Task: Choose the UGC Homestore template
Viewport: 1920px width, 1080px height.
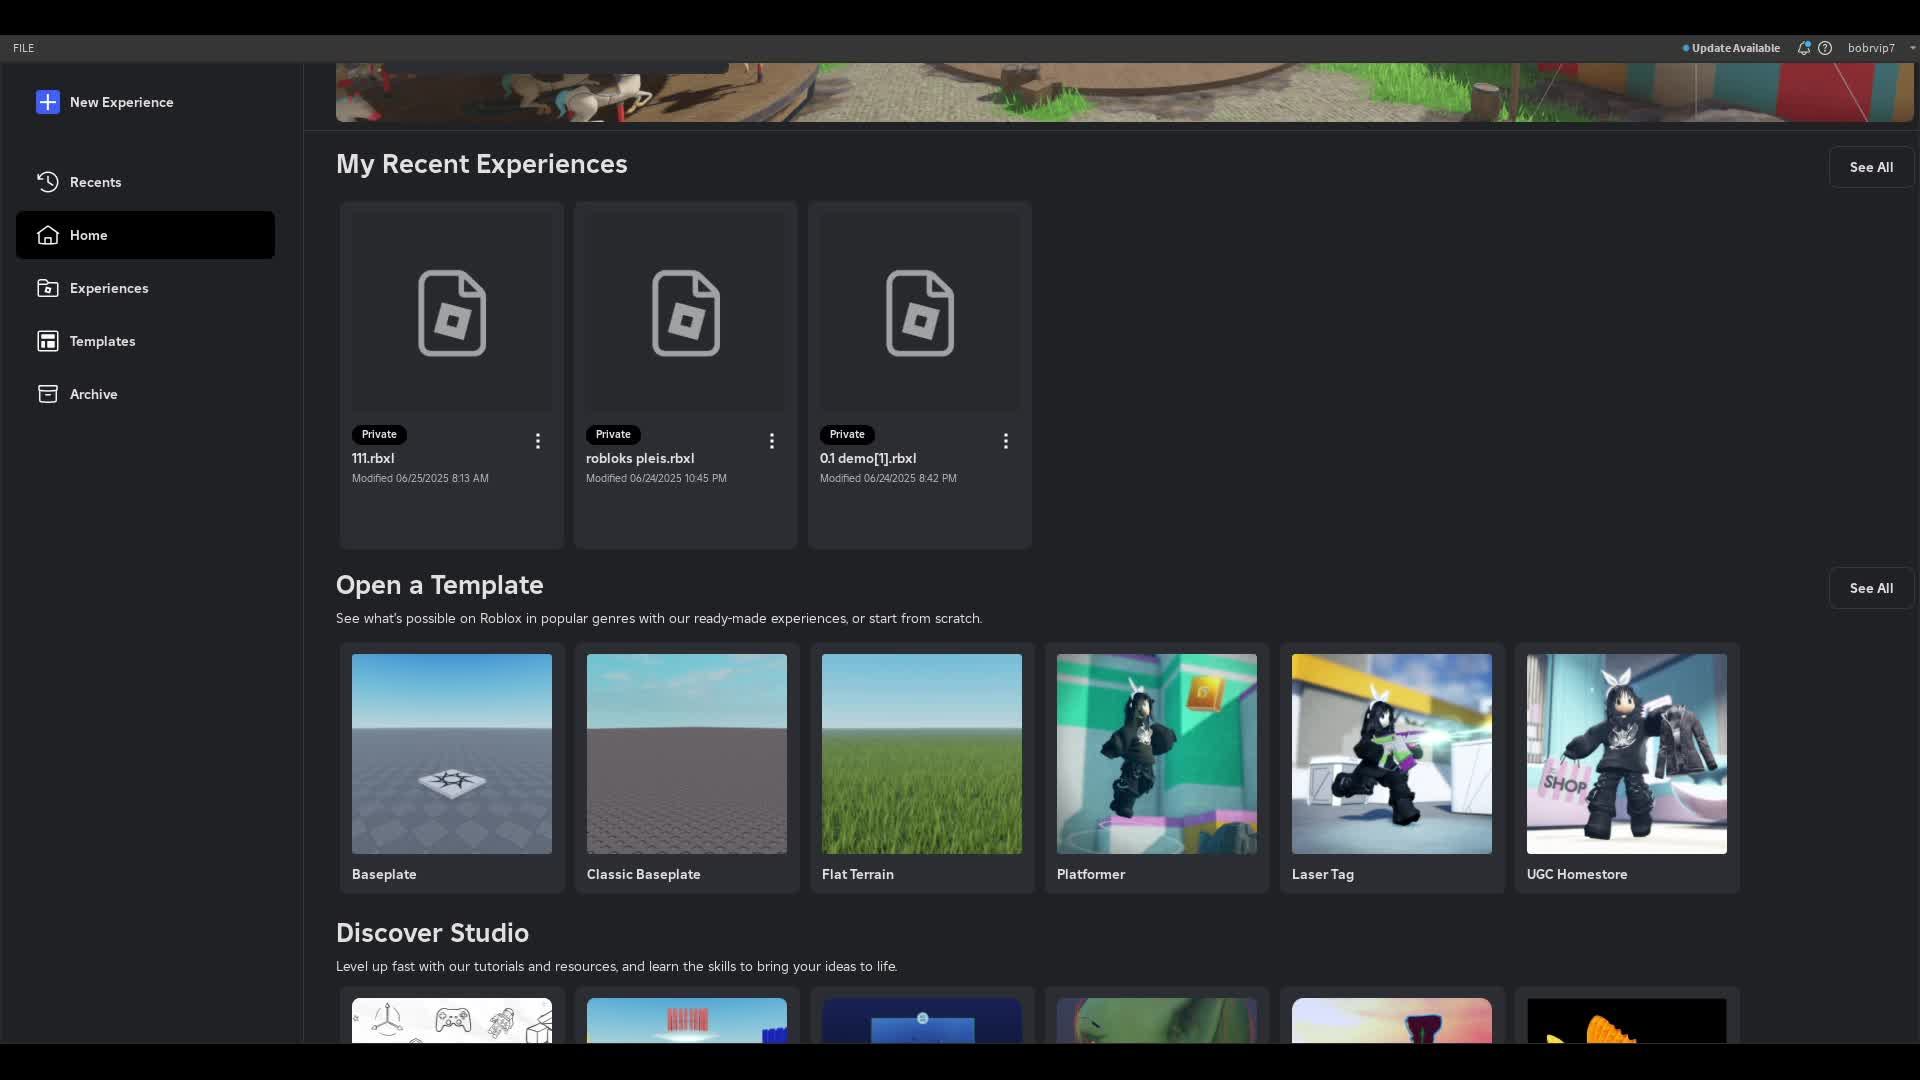Action: (x=1626, y=754)
